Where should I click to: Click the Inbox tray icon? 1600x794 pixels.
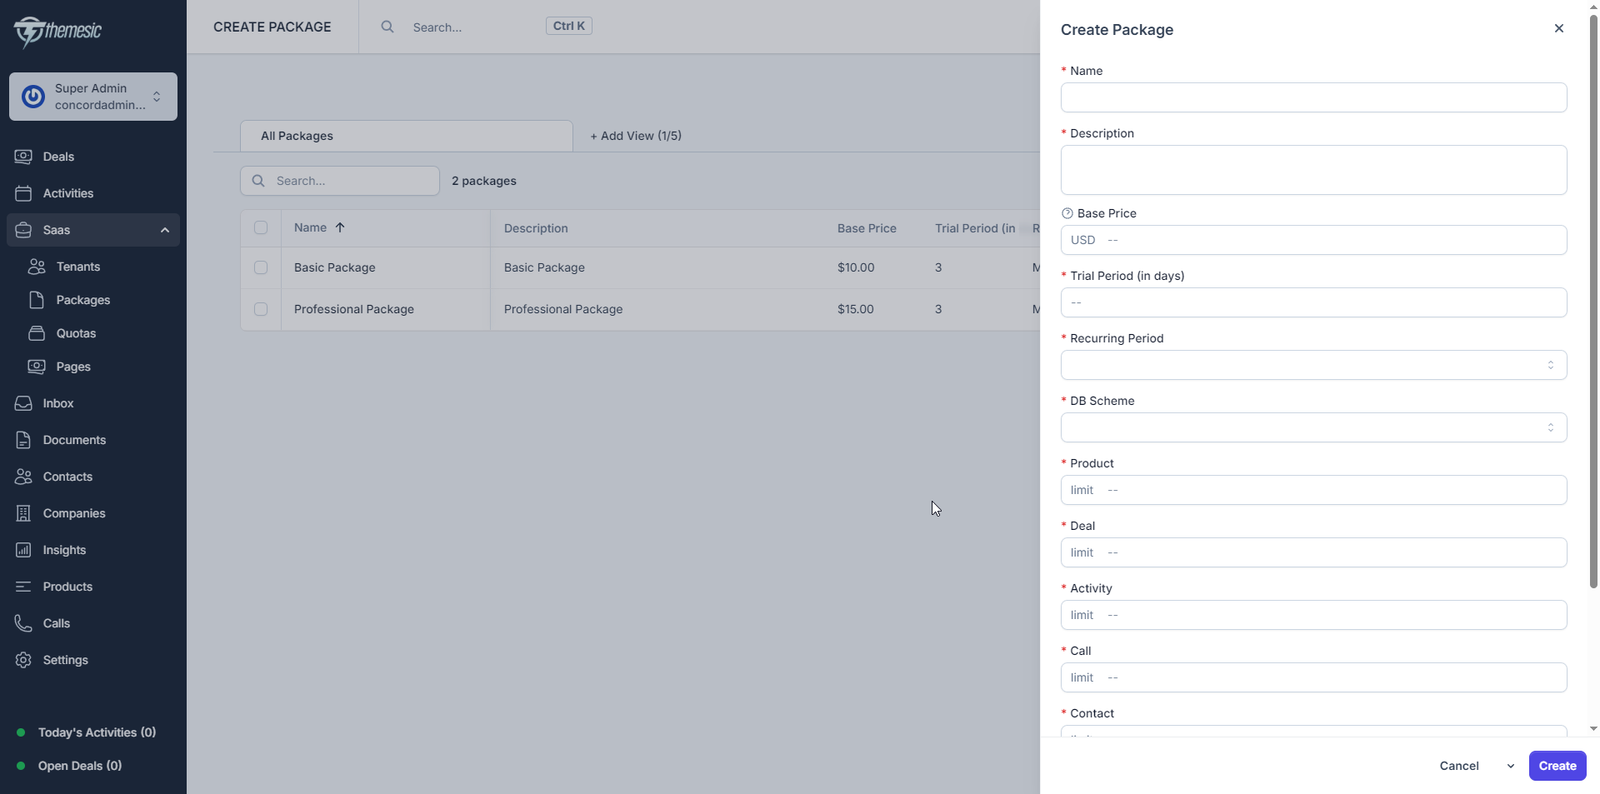(x=23, y=403)
